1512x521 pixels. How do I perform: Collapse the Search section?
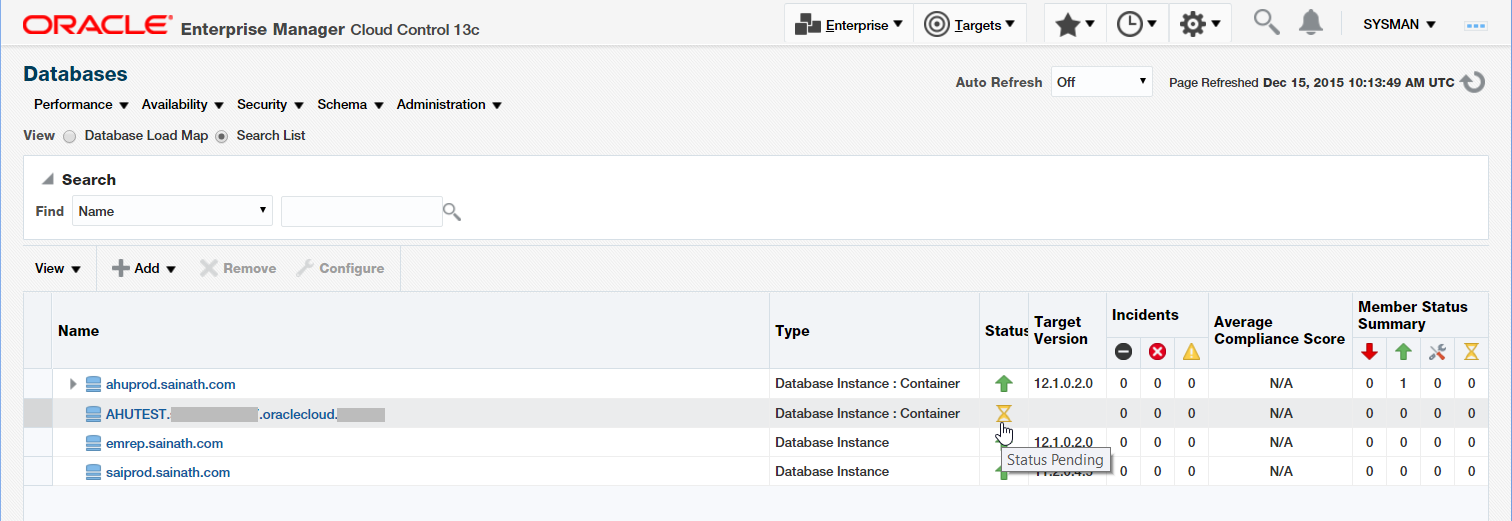(48, 180)
